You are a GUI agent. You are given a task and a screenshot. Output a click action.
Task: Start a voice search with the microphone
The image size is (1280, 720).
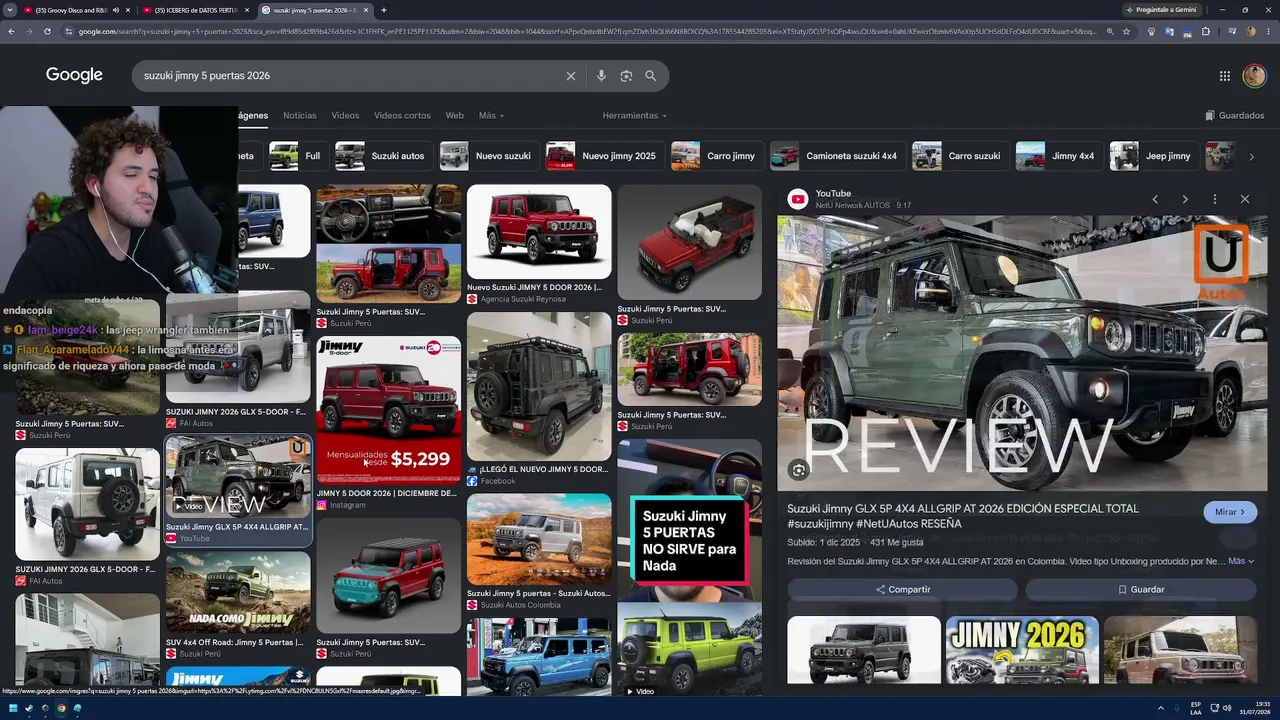[601, 76]
